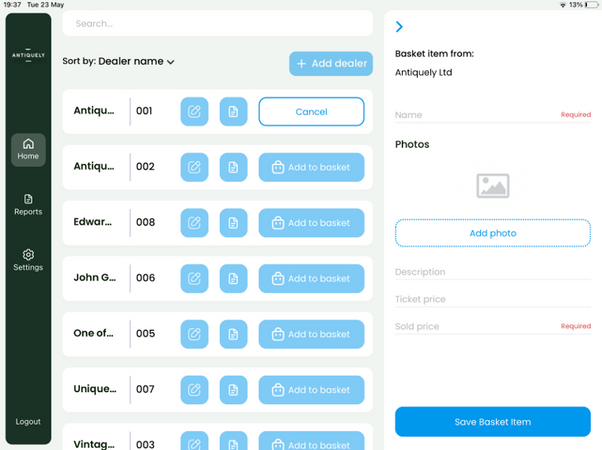The image size is (602, 450).
Task: Click the Name input field
Action: pyautogui.click(x=493, y=115)
